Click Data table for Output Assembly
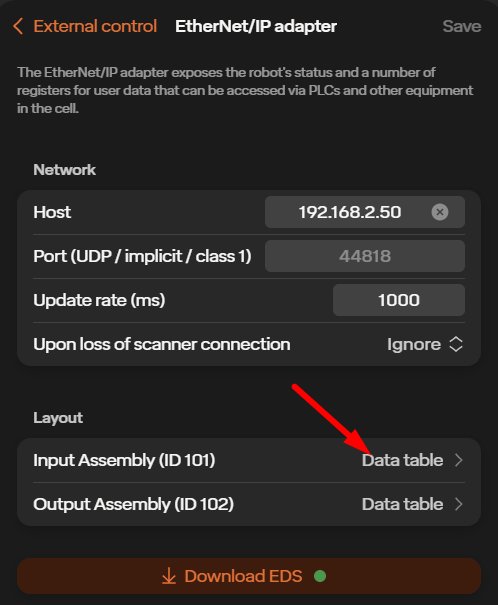Viewport: 498px width, 605px height. 402,504
